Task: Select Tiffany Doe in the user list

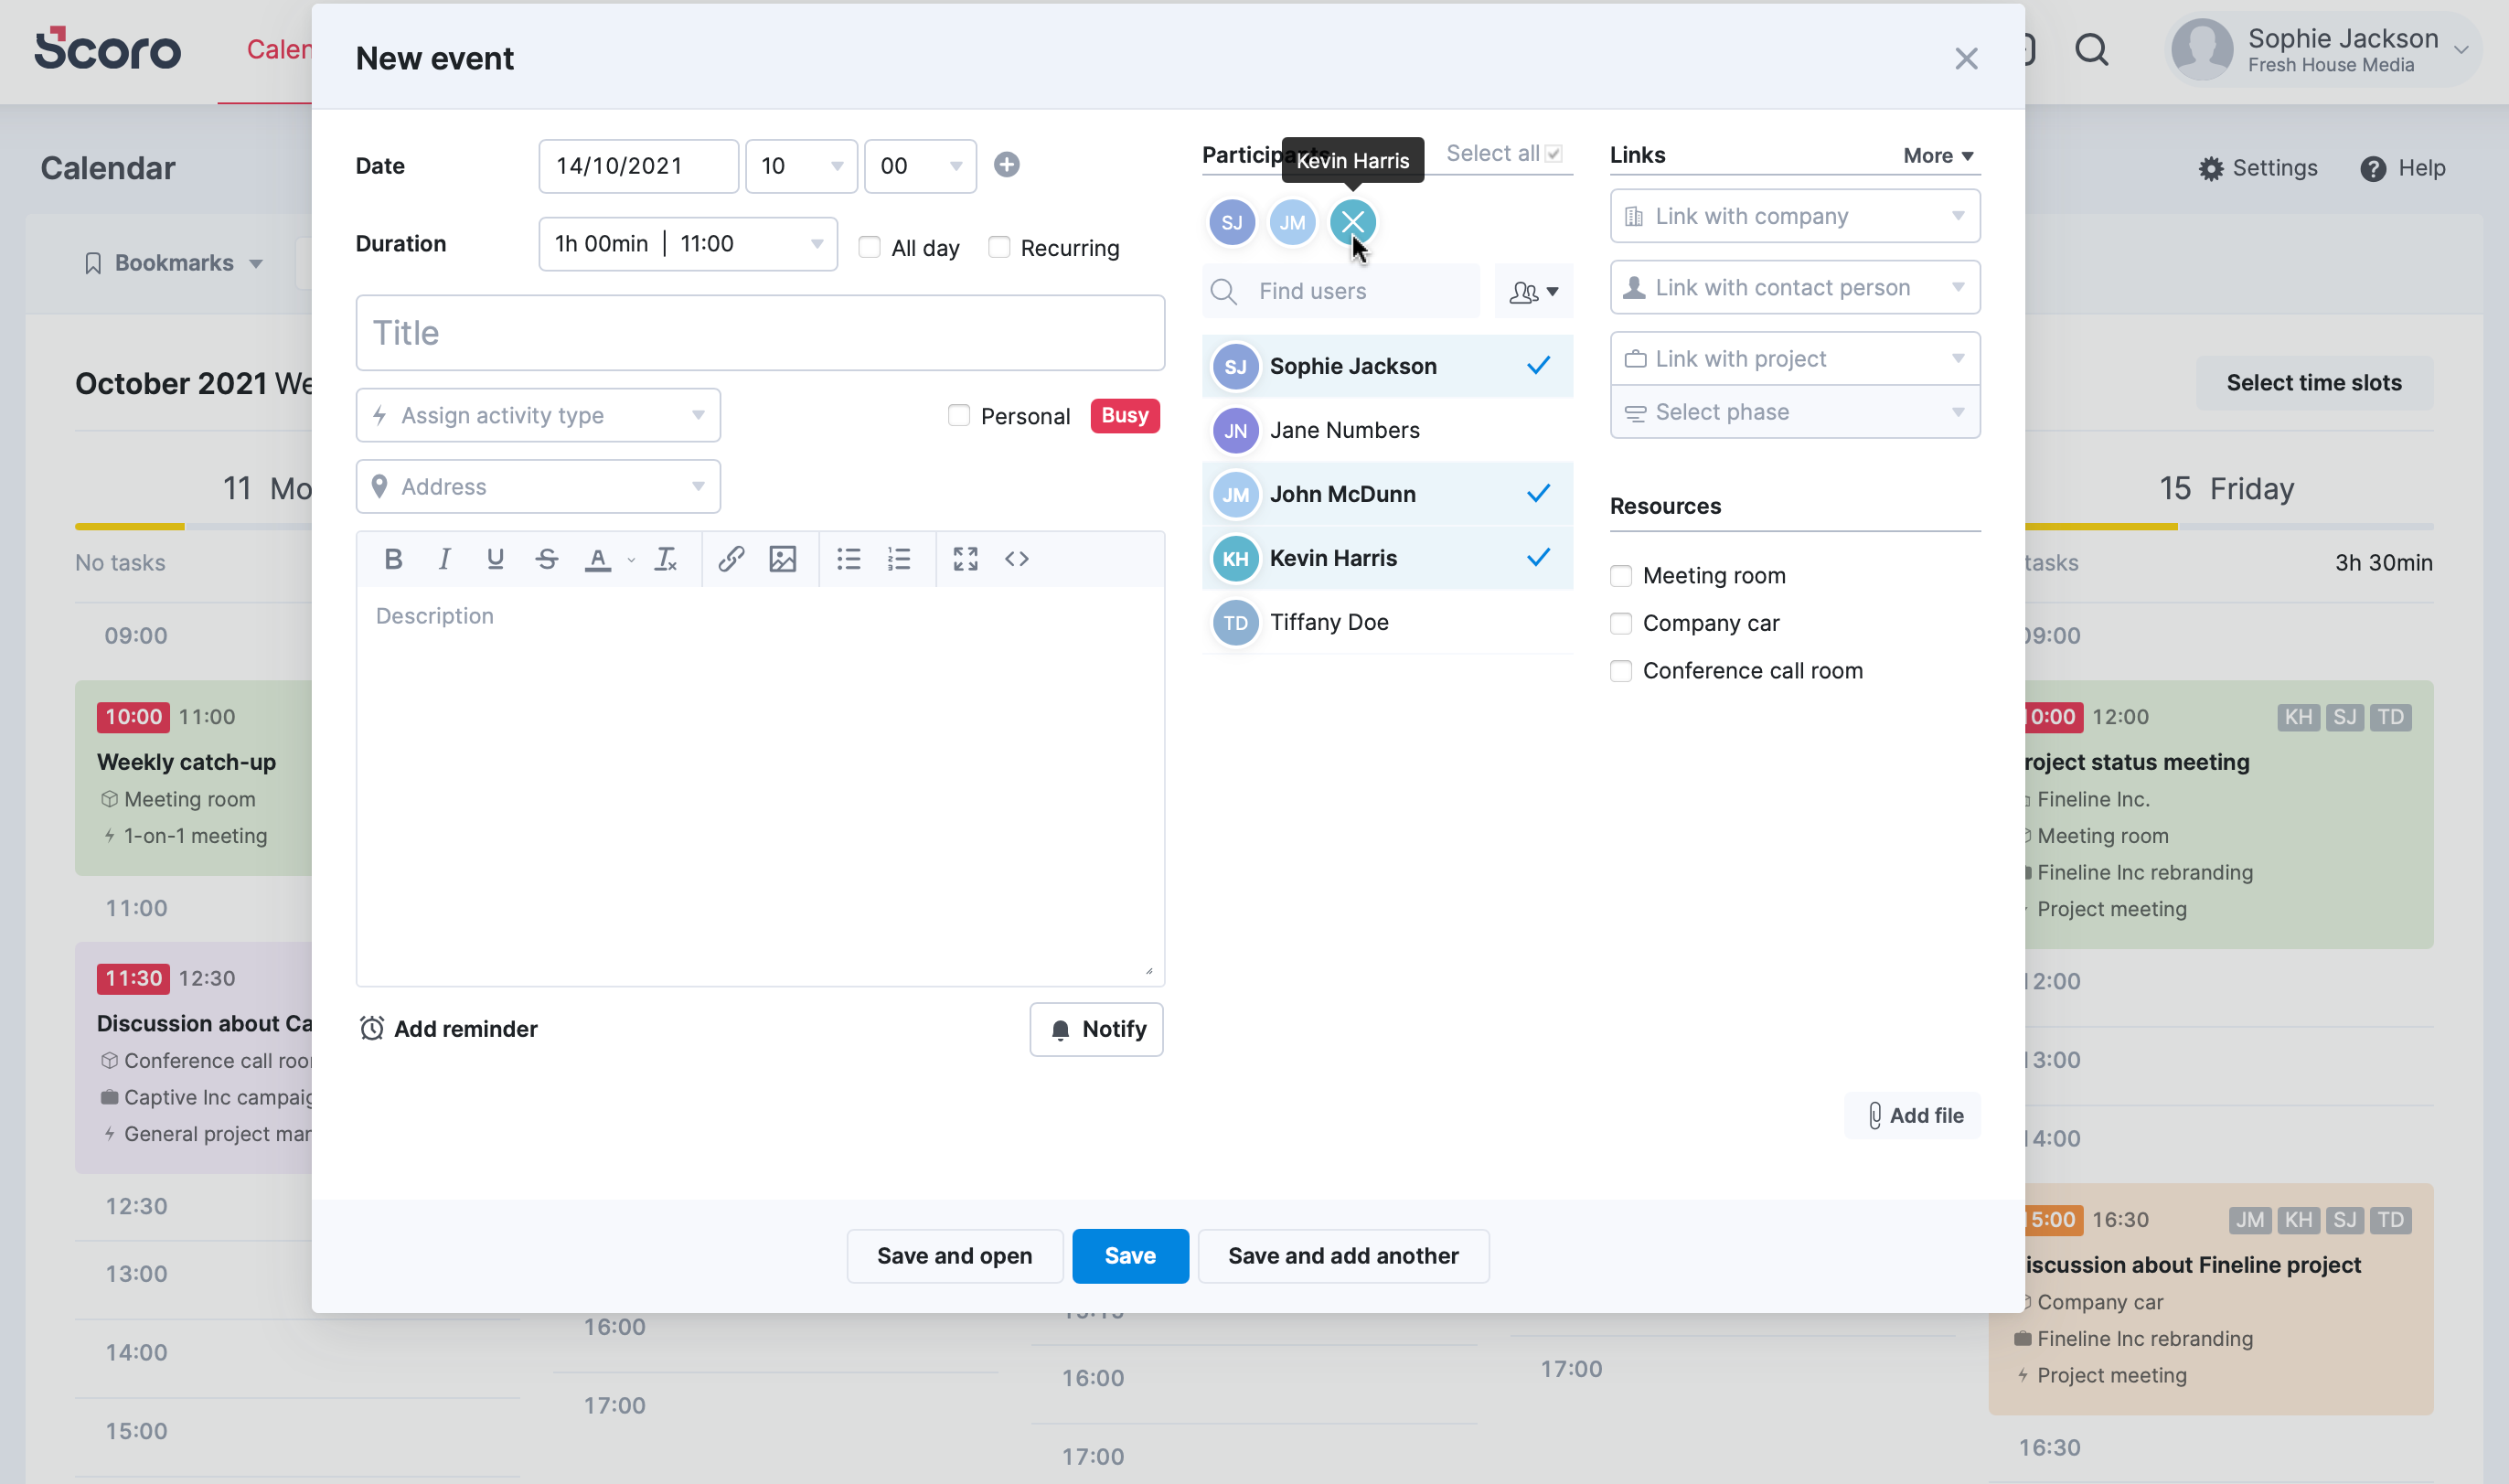Action: pyautogui.click(x=1387, y=622)
